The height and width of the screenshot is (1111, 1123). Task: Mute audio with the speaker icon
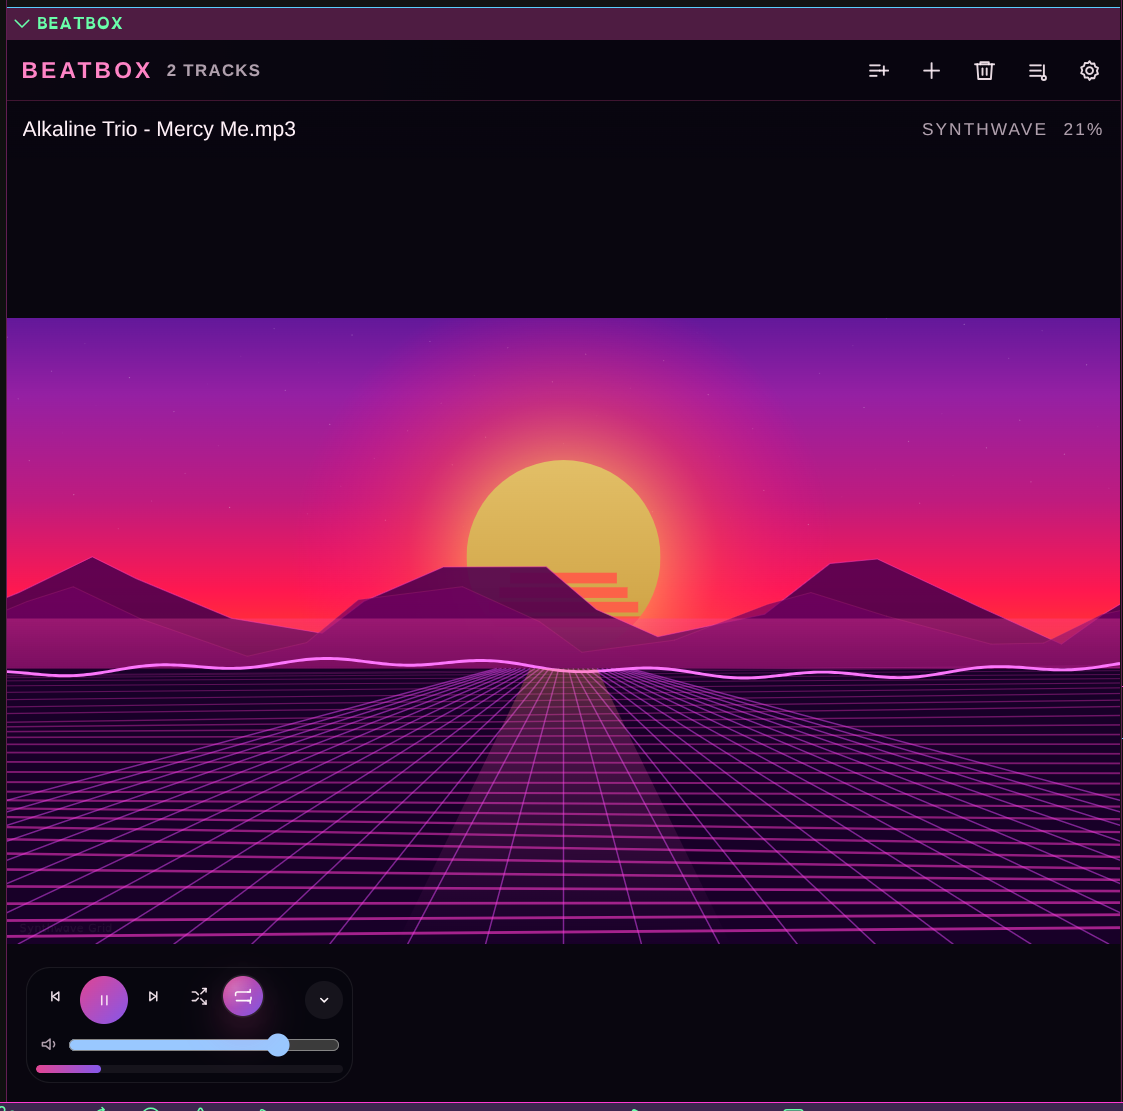(48, 1044)
